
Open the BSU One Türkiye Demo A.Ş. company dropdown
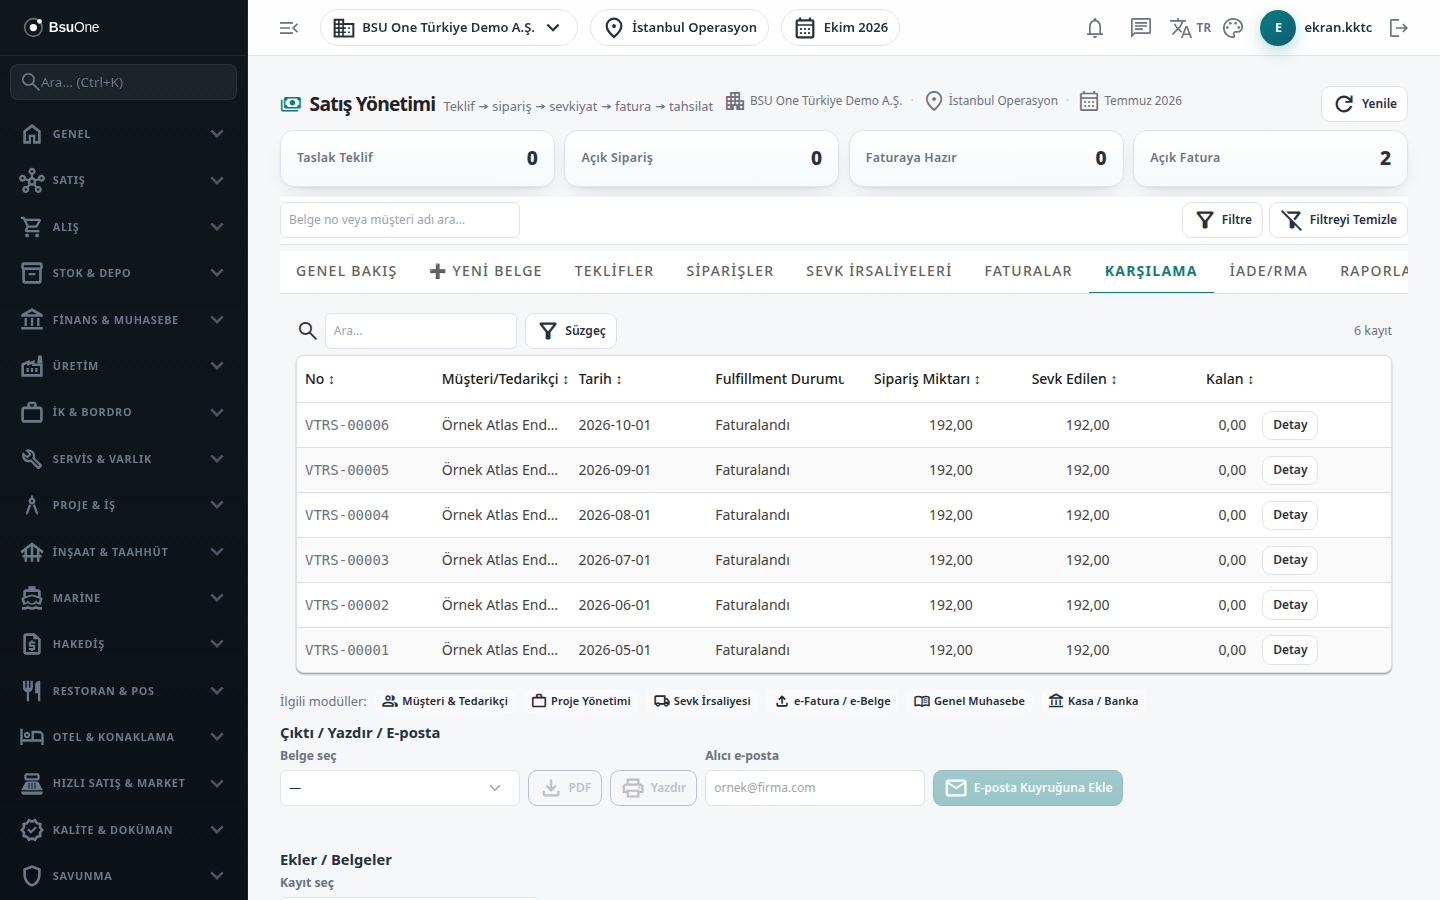coord(449,28)
